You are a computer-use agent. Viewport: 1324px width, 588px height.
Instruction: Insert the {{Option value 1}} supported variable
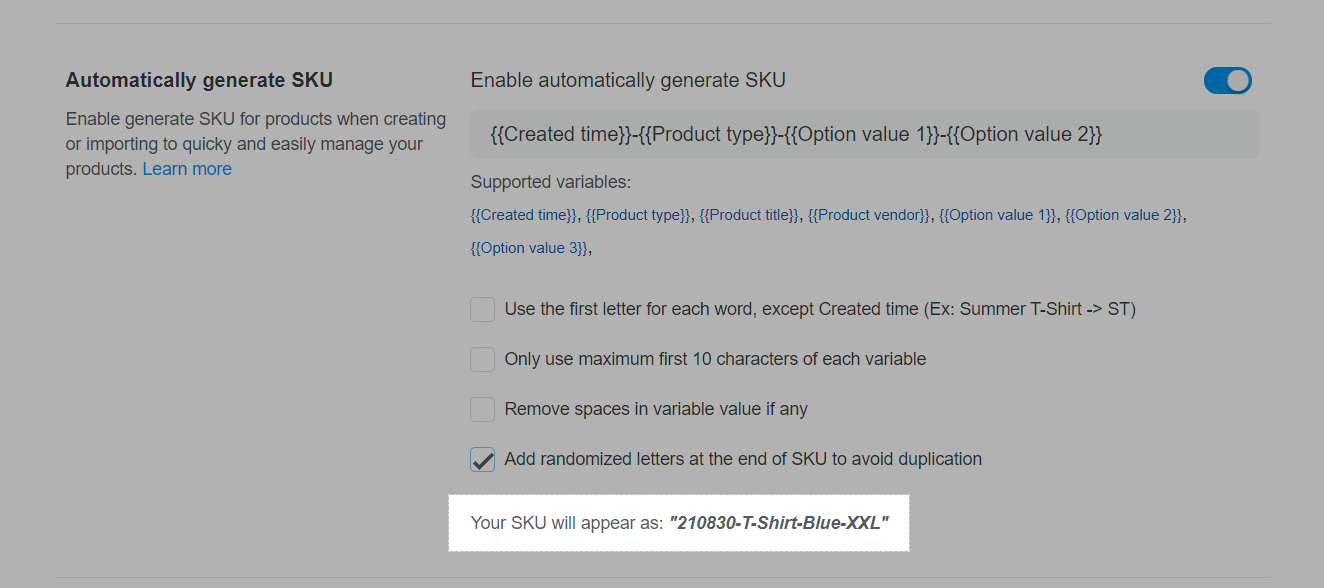[x=997, y=215]
